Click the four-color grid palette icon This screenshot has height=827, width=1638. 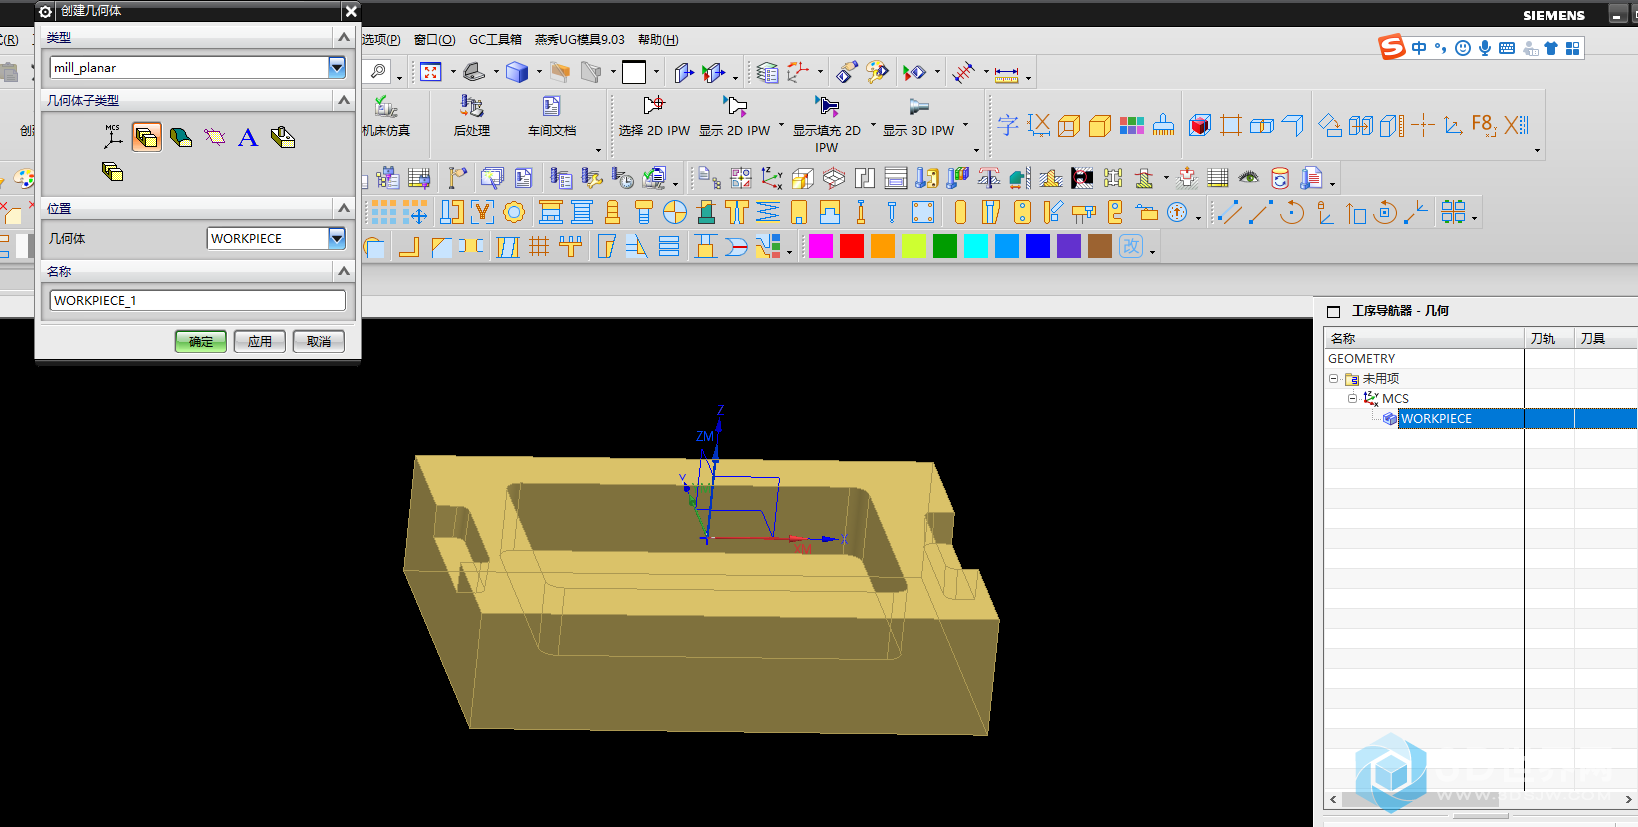click(x=1132, y=125)
